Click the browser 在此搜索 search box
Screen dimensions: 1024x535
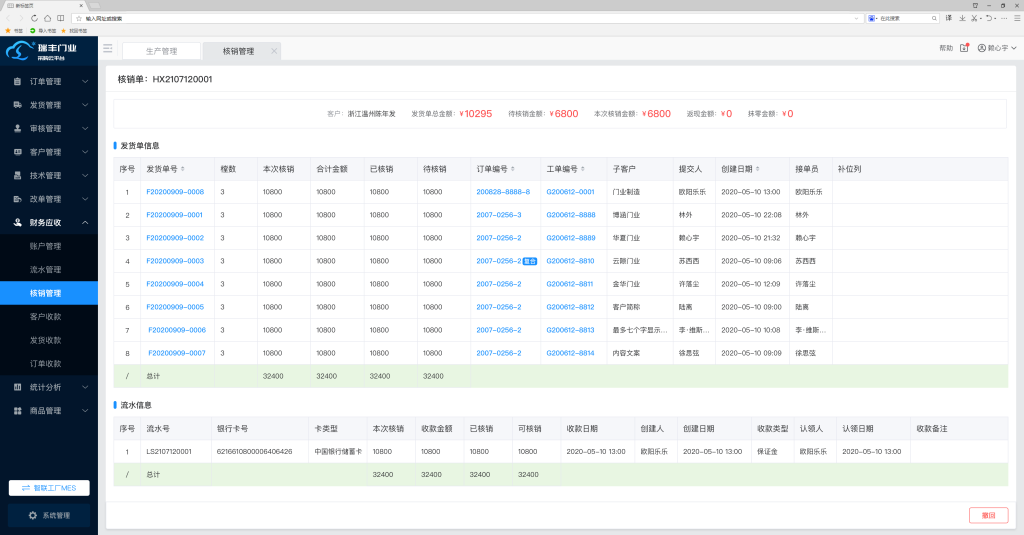904,18
